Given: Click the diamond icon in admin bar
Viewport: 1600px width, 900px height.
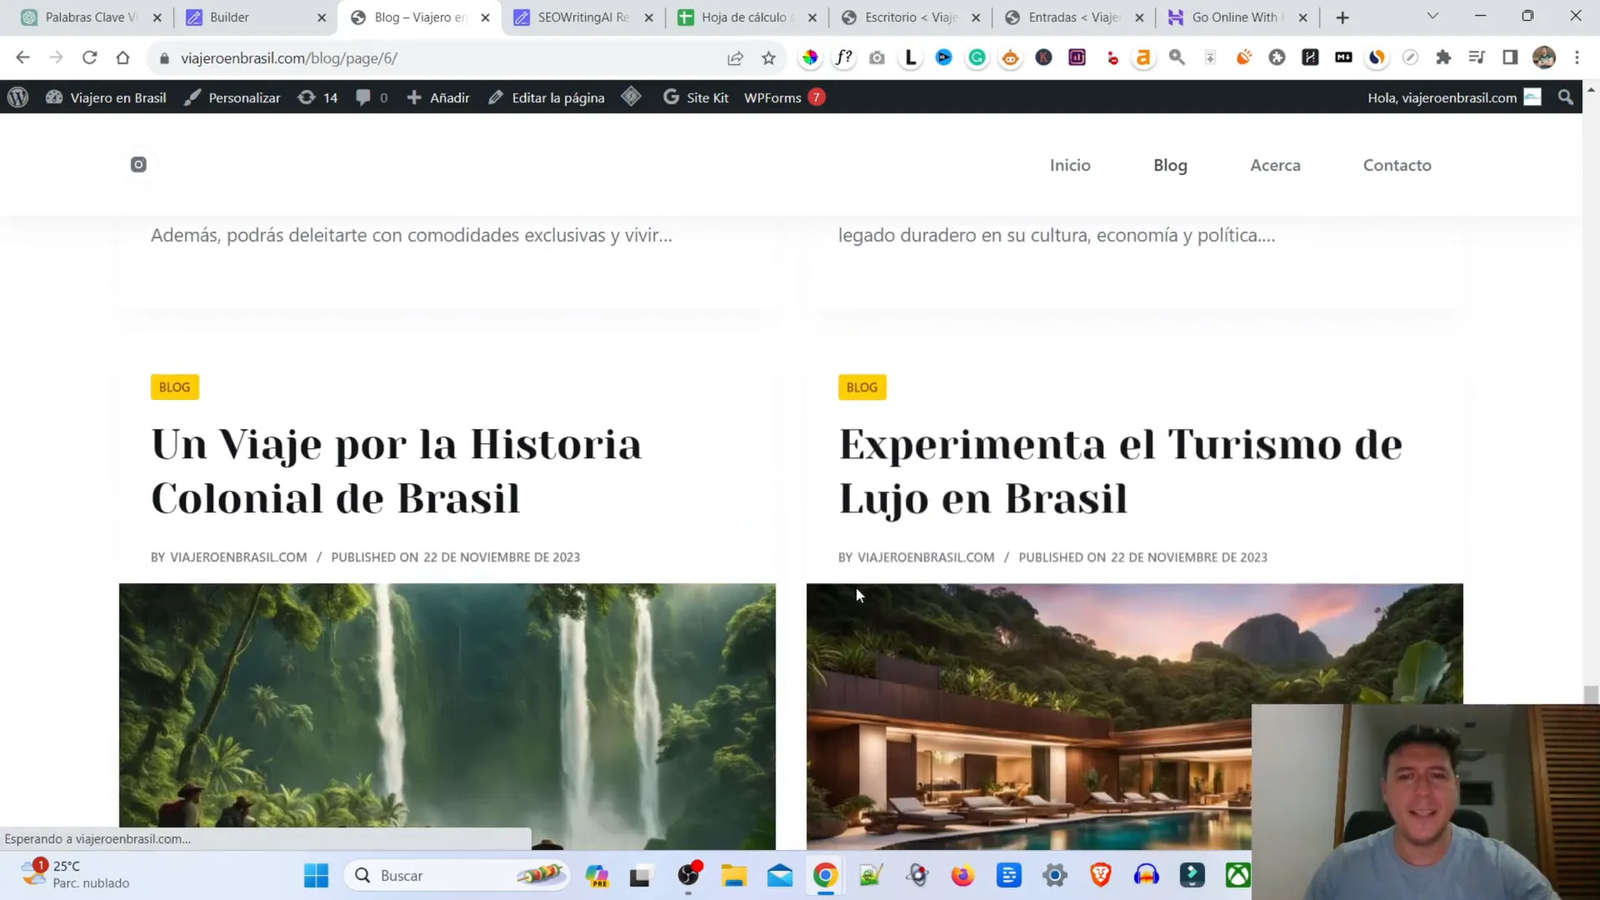Looking at the screenshot, I should click(x=631, y=97).
